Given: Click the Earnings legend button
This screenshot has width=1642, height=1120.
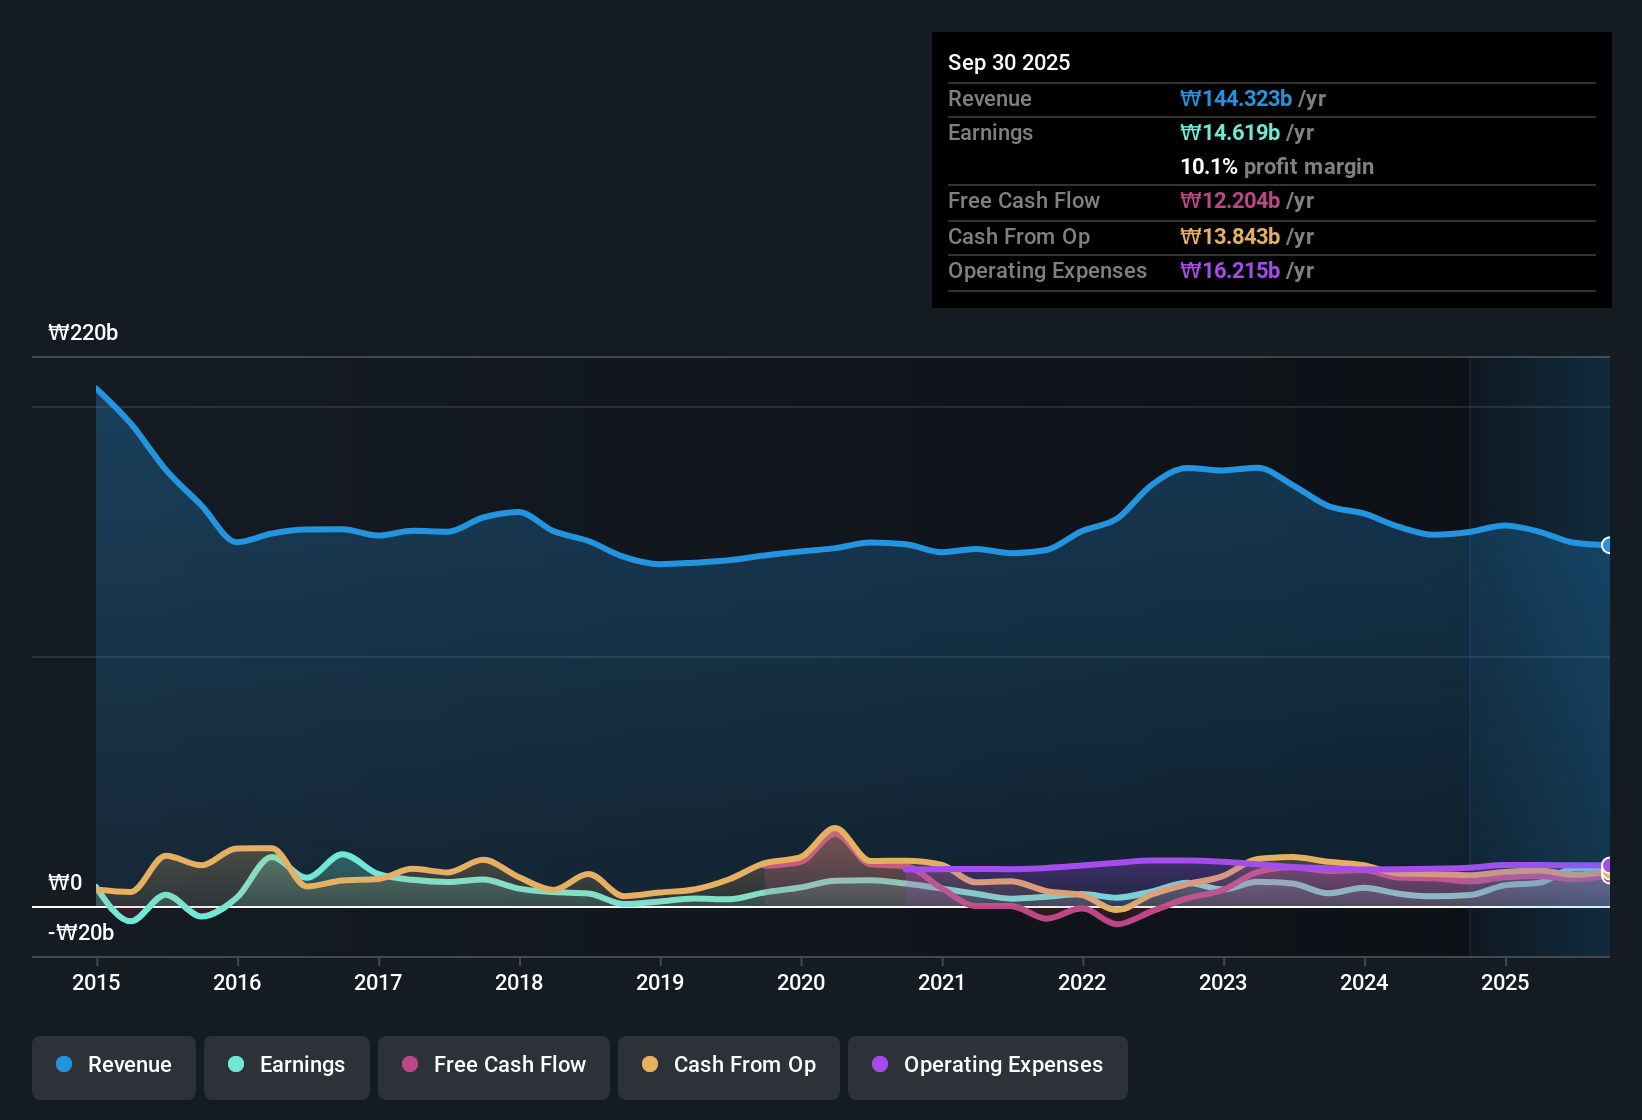Looking at the screenshot, I should point(286,1065).
